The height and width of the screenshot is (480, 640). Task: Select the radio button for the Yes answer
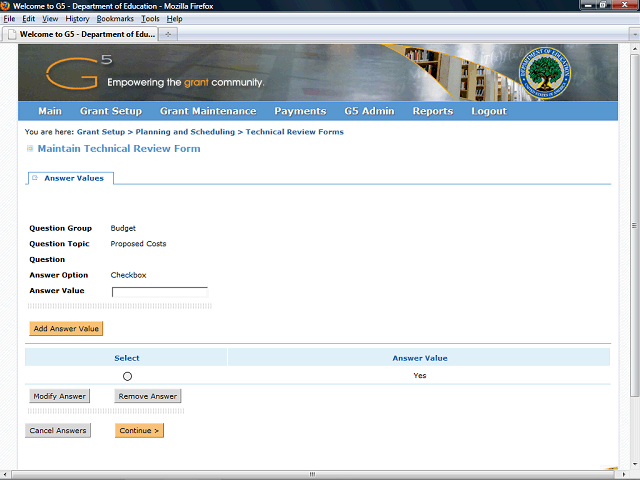tap(127, 376)
